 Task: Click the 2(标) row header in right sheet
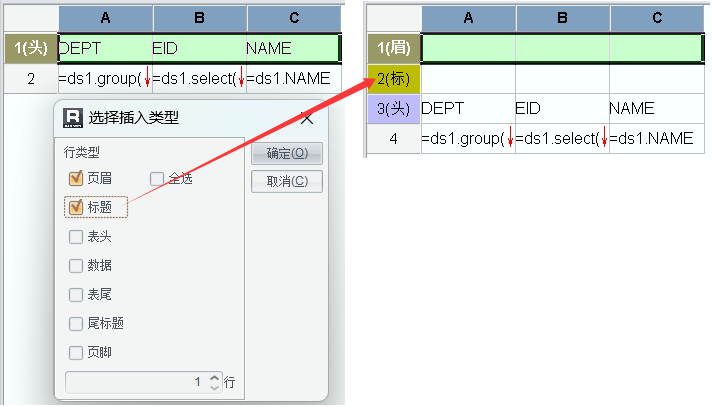pos(394,77)
